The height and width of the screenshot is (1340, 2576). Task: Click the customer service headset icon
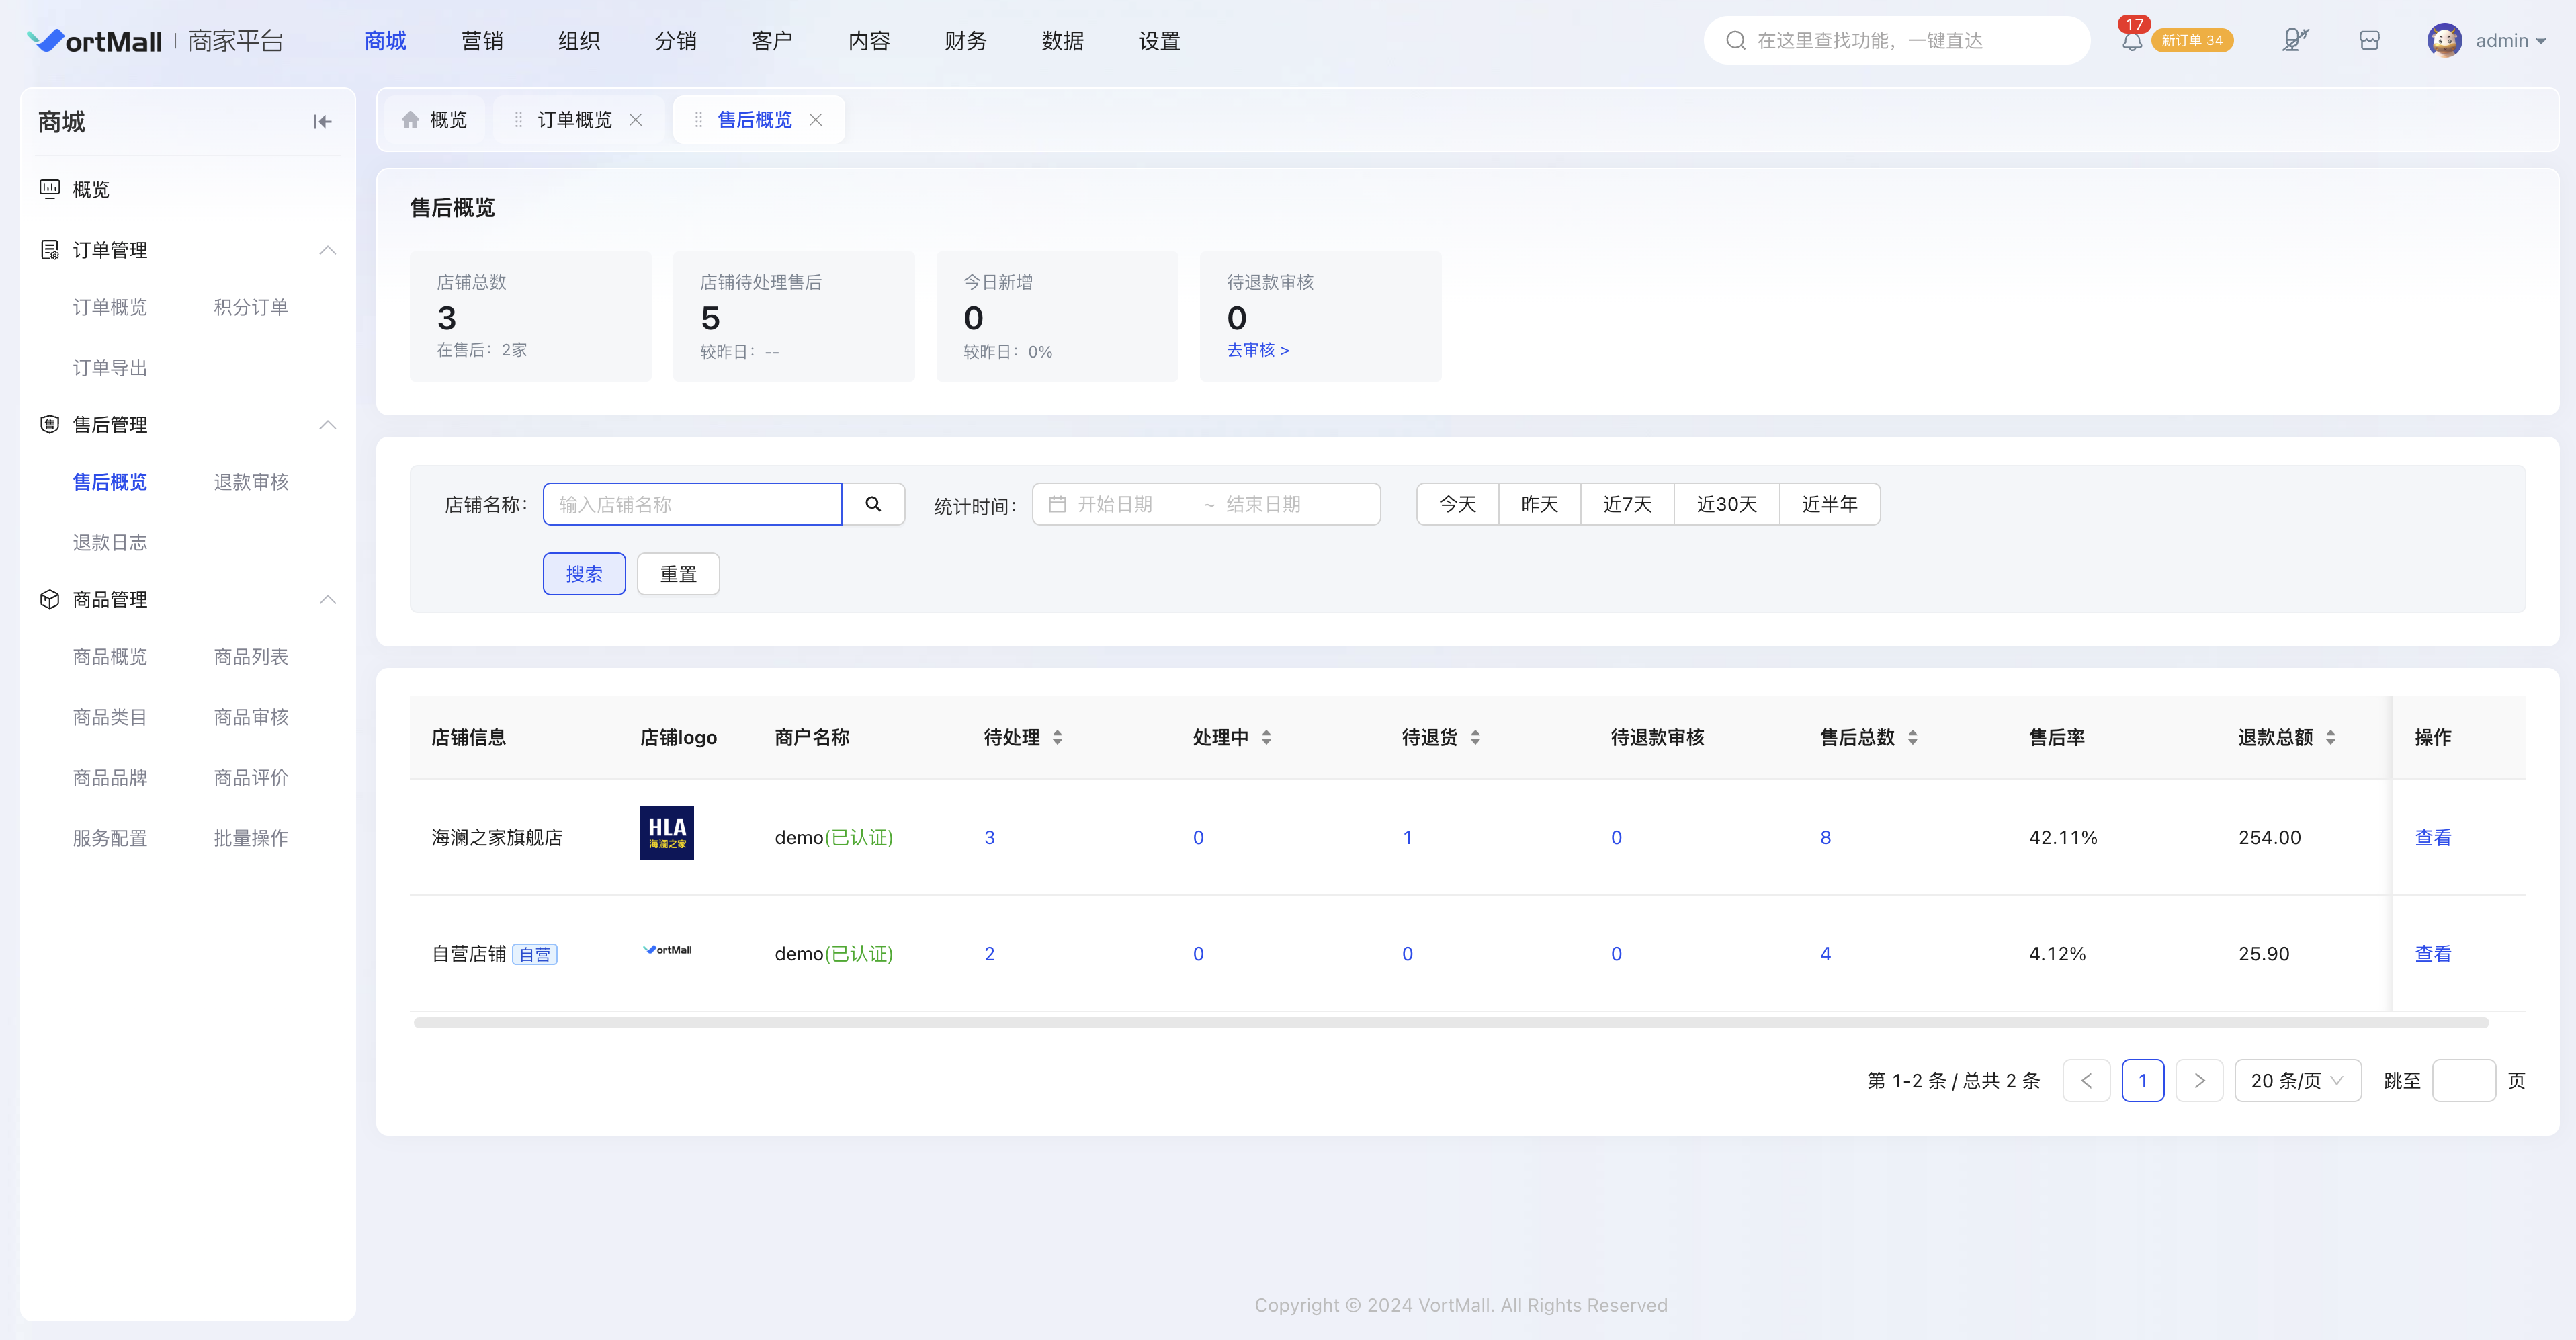[x=2295, y=40]
